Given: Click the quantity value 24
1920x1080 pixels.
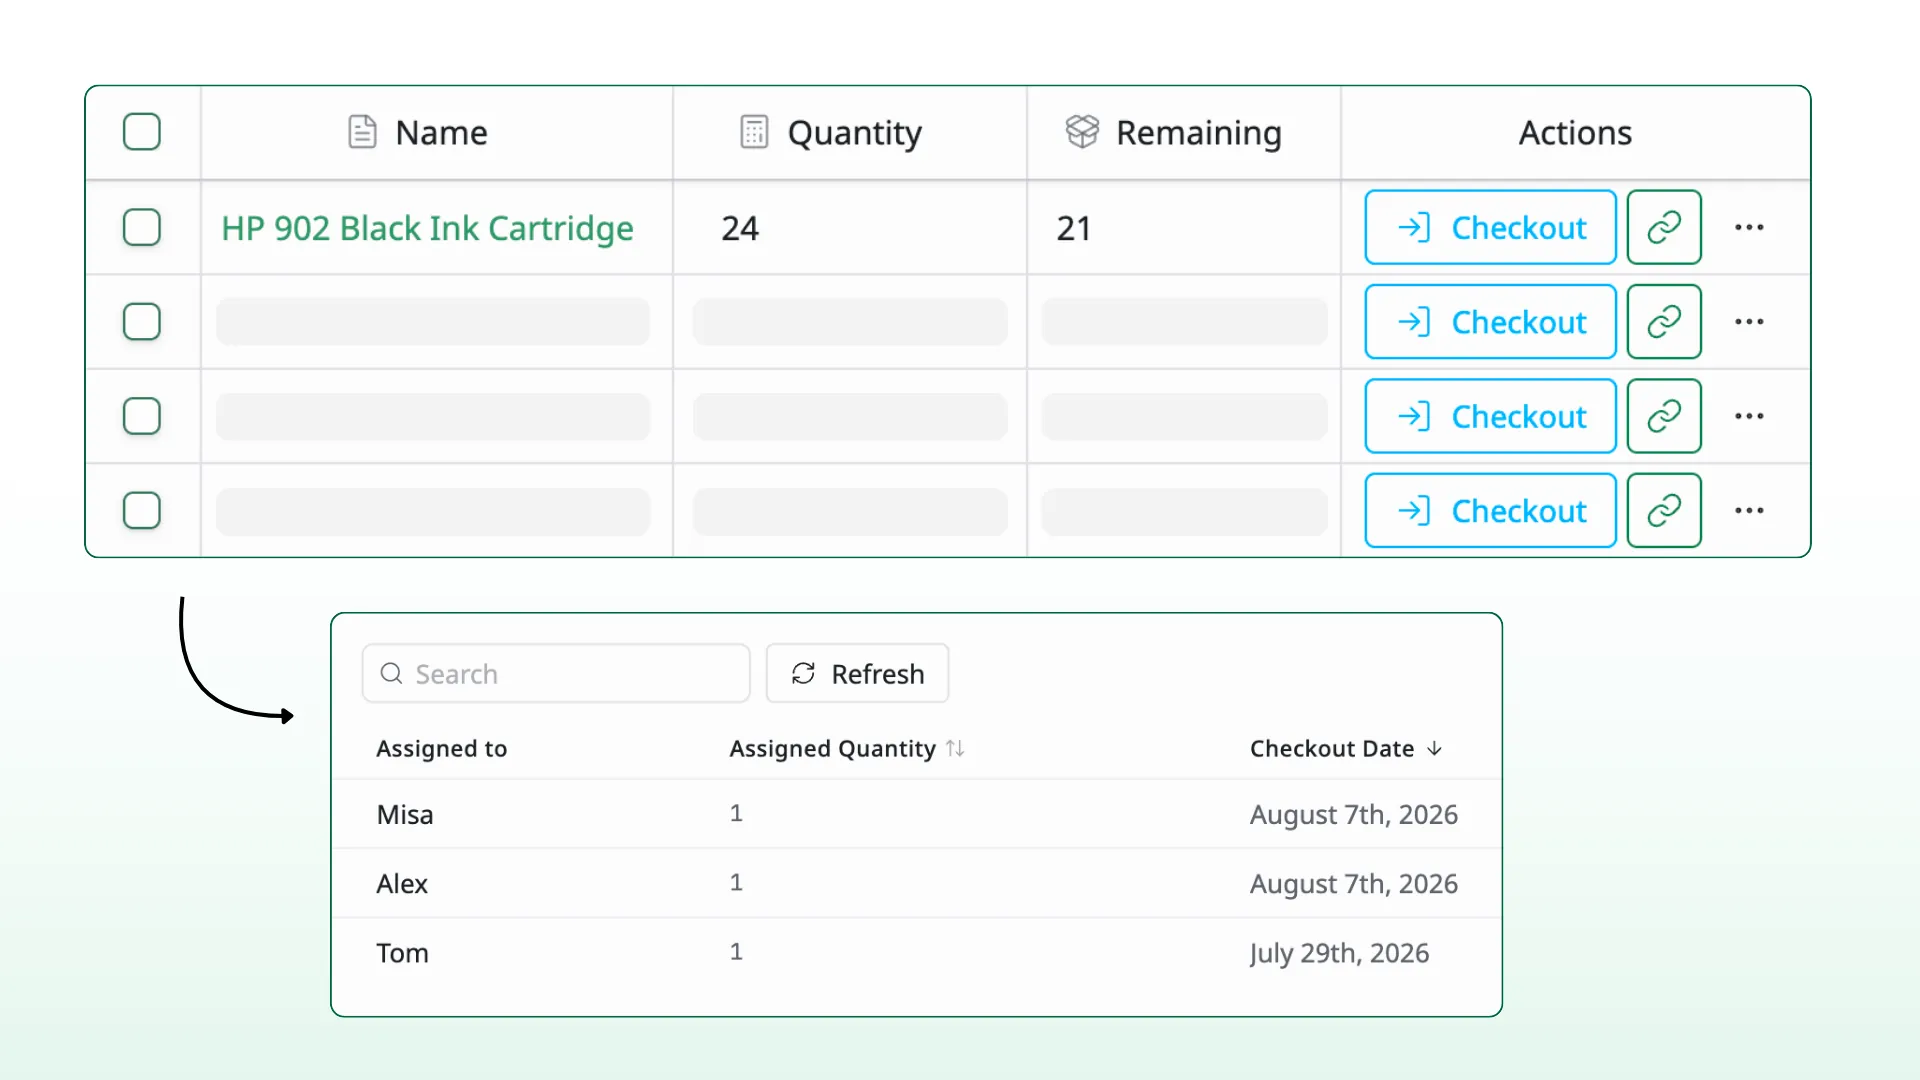Looking at the screenshot, I should pyautogui.click(x=740, y=229).
